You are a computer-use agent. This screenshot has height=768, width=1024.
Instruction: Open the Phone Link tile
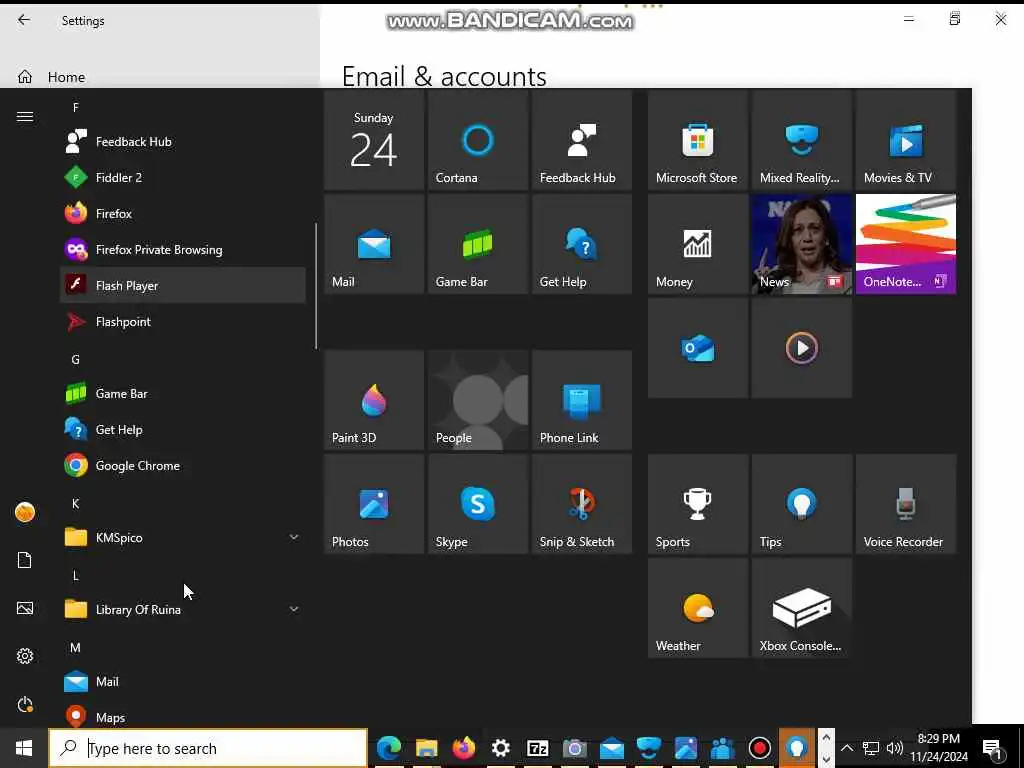pyautogui.click(x=582, y=400)
